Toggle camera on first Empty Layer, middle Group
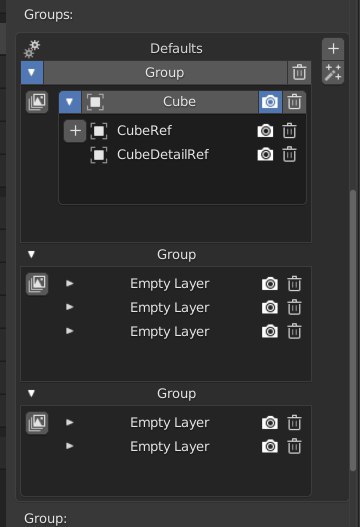The image size is (360, 527). point(270,284)
